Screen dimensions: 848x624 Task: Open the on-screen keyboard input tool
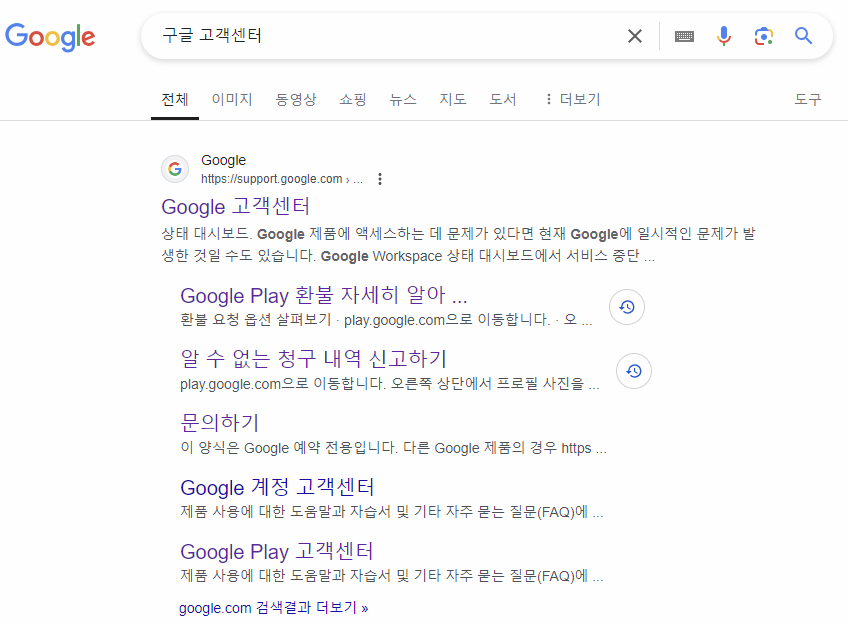click(x=684, y=36)
